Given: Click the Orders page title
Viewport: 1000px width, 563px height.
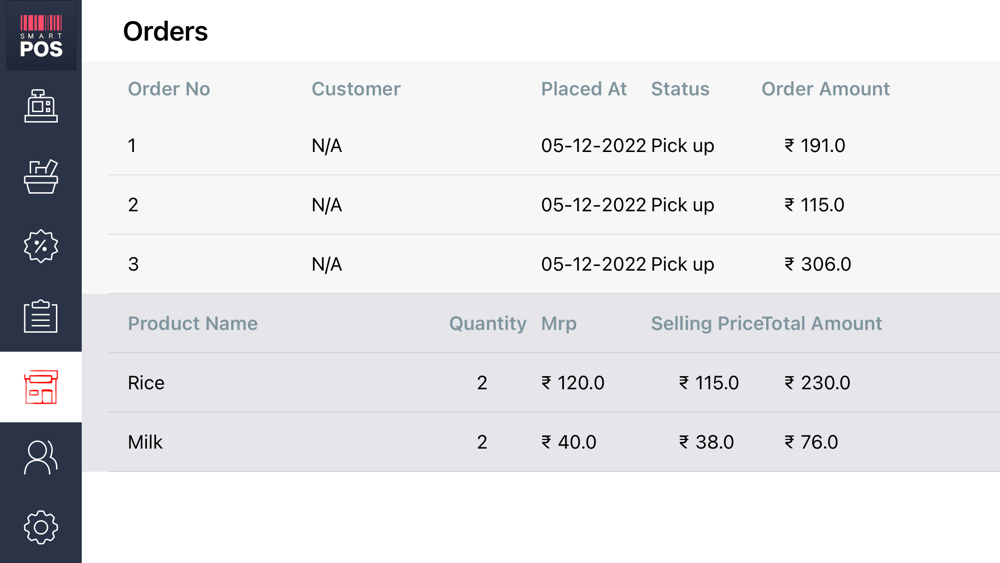Looking at the screenshot, I should [x=165, y=32].
